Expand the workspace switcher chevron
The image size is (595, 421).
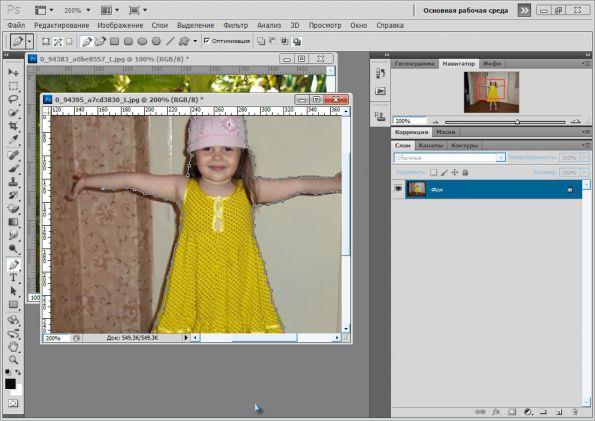(524, 10)
